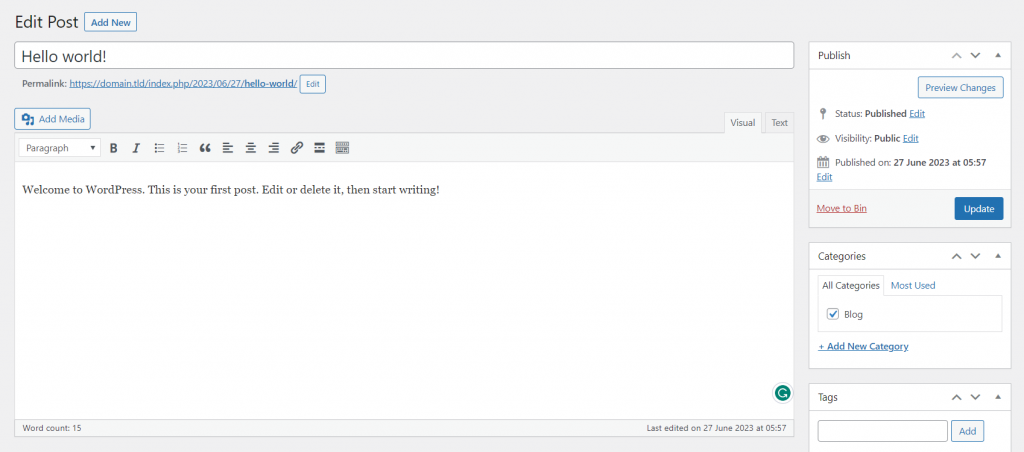
Task: Insert a bulleted list
Action: 159,148
